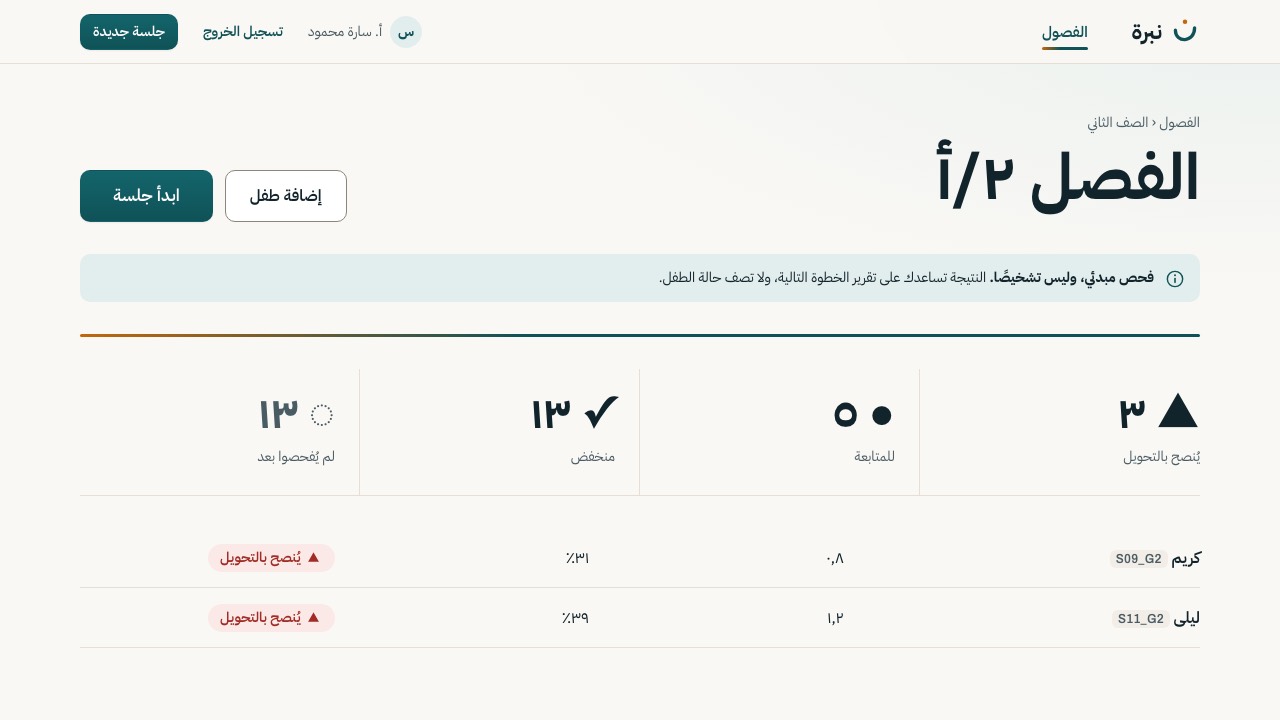This screenshot has height=720, width=1280.
Task: Click كريم's score ٠٫٨
Action: [835, 558]
